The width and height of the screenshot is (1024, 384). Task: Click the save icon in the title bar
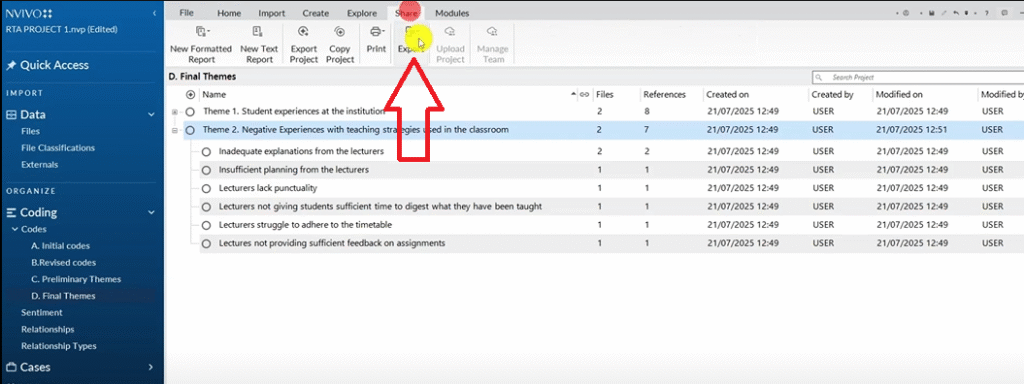[932, 13]
